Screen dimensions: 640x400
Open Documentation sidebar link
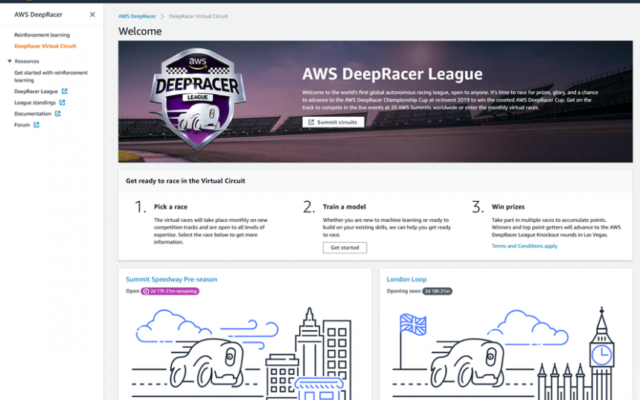coord(33,113)
